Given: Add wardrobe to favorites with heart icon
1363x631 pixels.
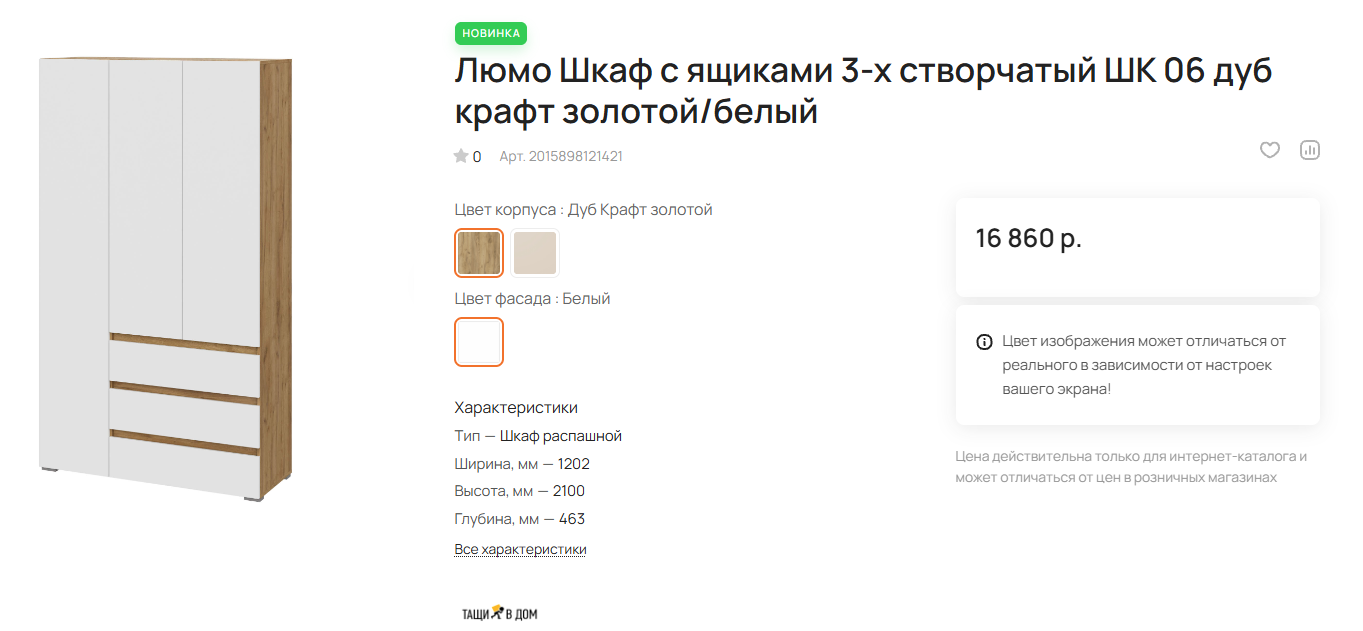Looking at the screenshot, I should (1269, 150).
